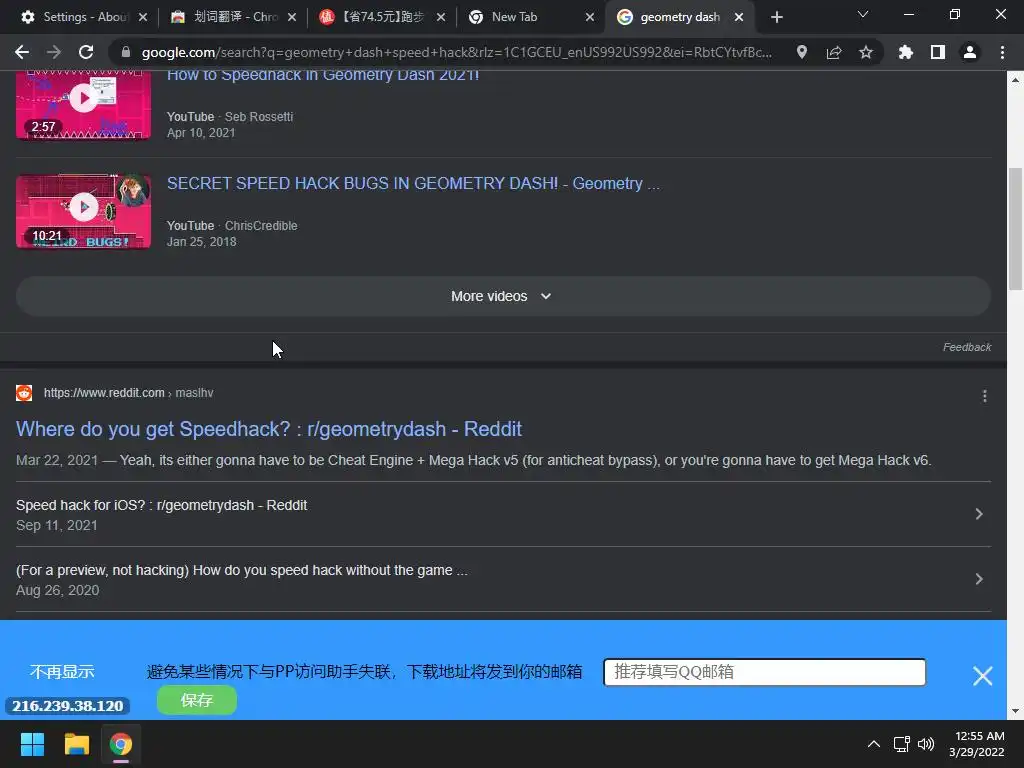
Task: Click the Reddit favicon of the result
Action: point(24,393)
